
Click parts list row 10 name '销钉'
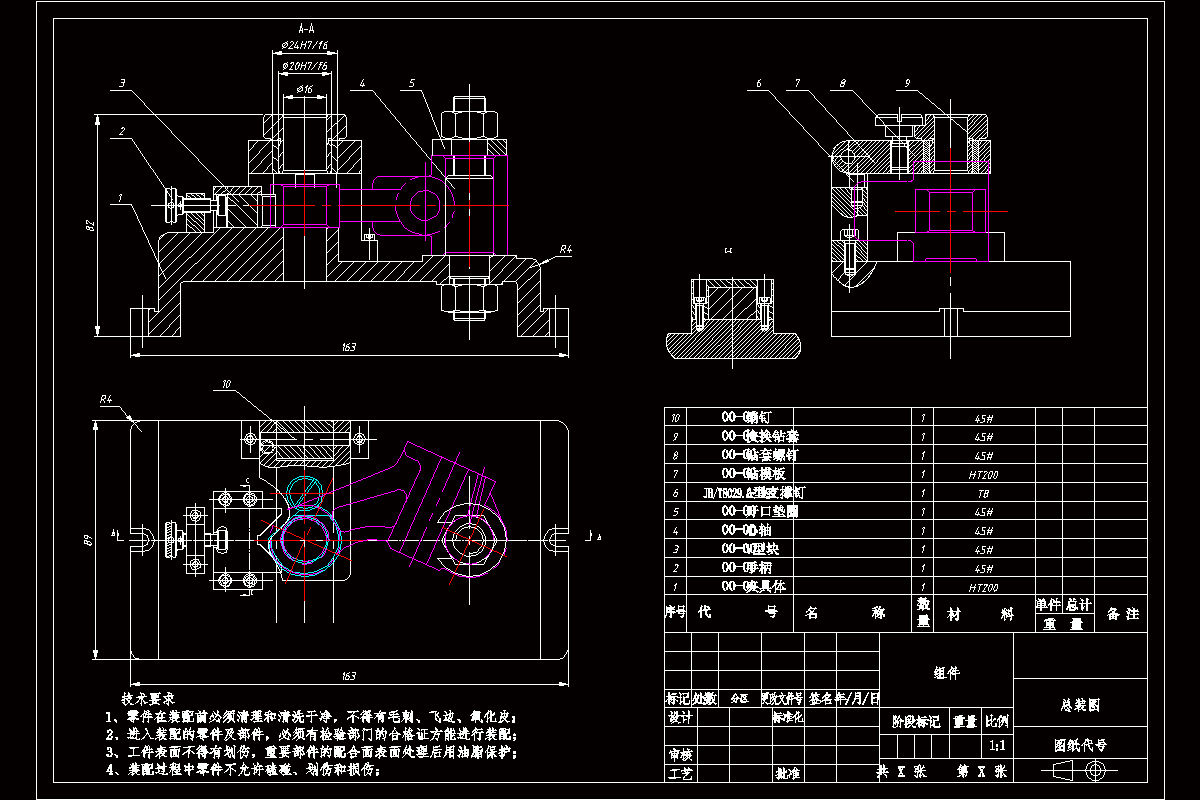point(758,417)
